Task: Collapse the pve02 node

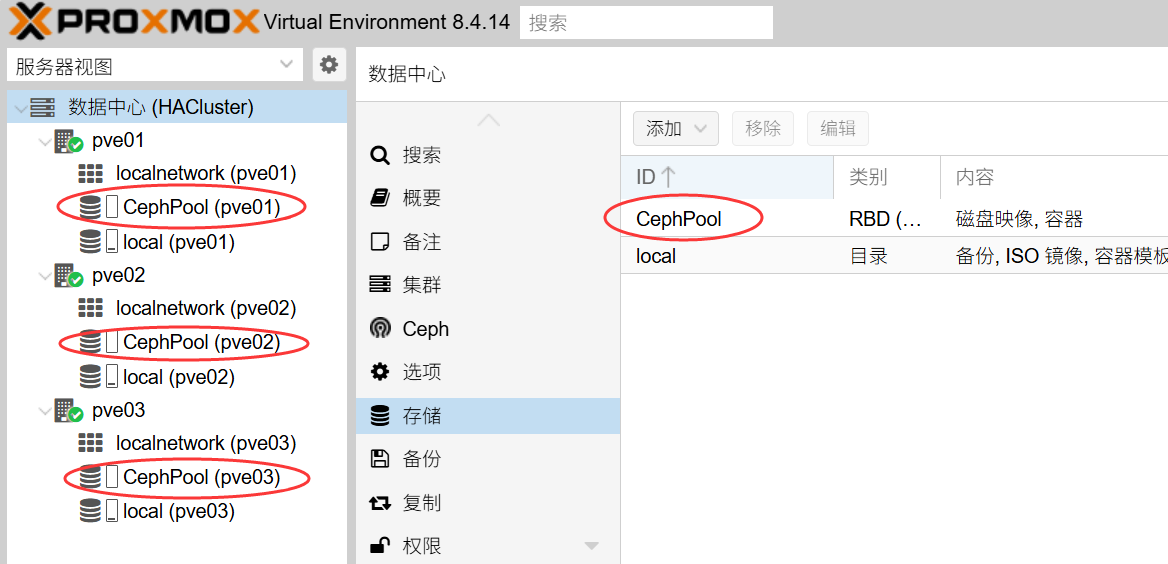Action: (x=46, y=276)
